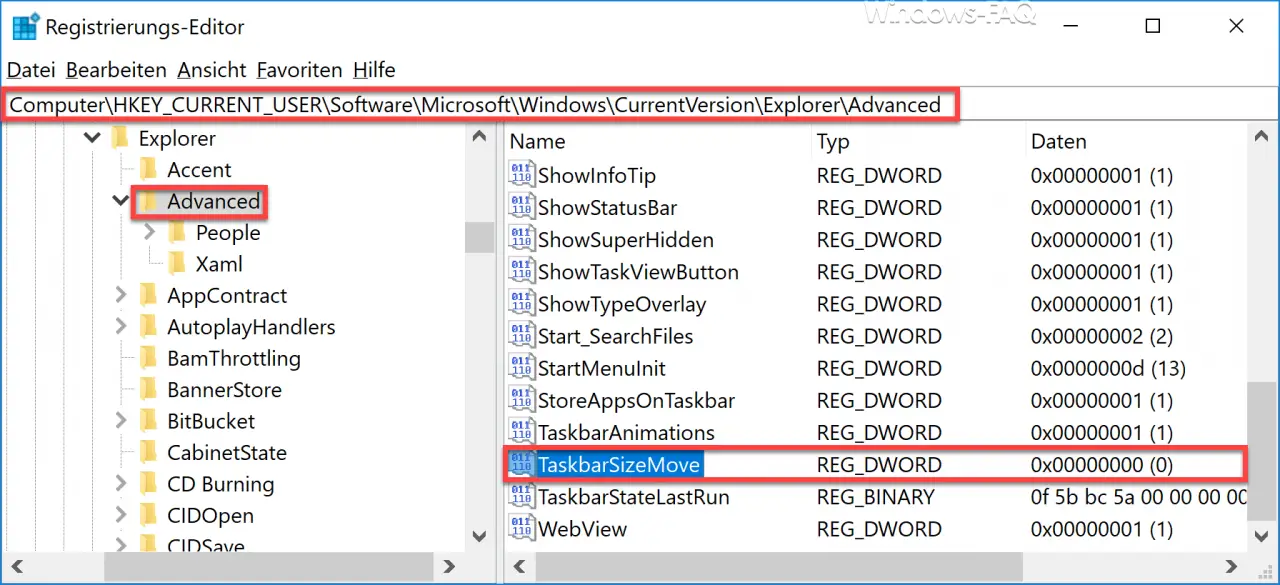Click the AppContract folder icon
Image resolution: width=1280 pixels, height=585 pixels.
pos(149,296)
